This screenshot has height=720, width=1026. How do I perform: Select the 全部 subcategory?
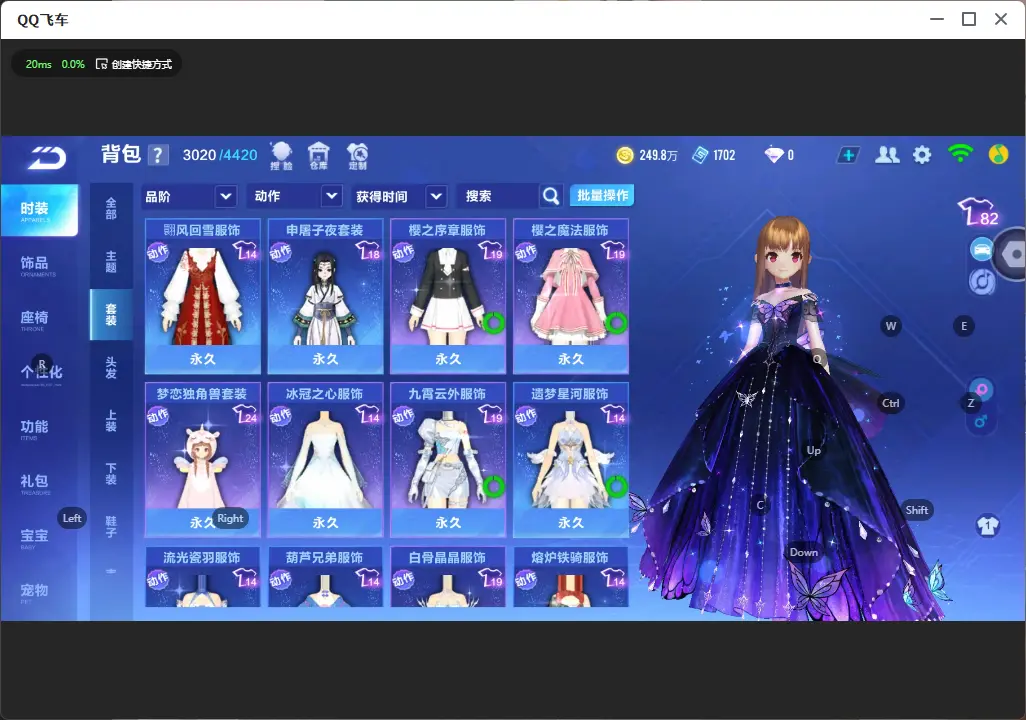111,209
